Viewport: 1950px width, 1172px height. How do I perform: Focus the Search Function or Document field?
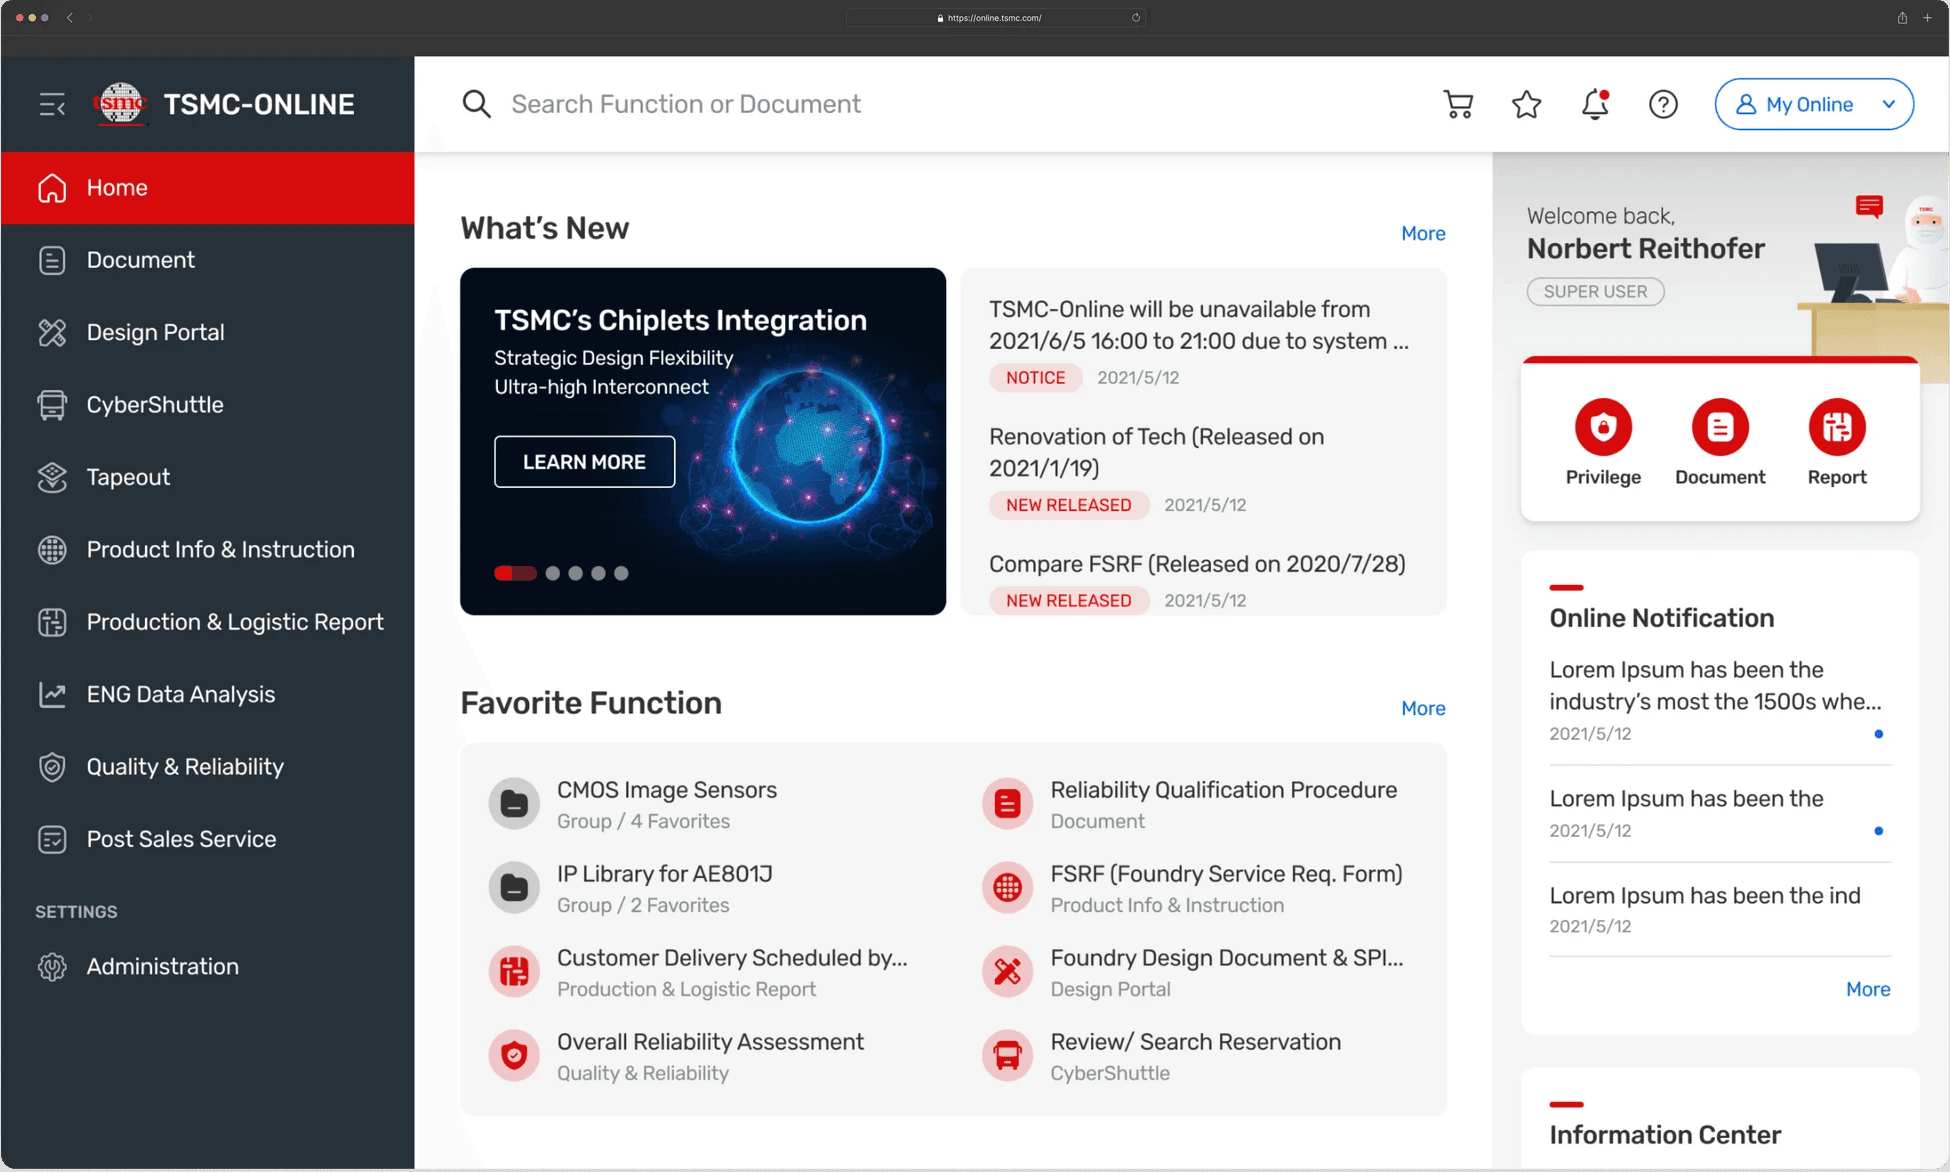tap(686, 104)
